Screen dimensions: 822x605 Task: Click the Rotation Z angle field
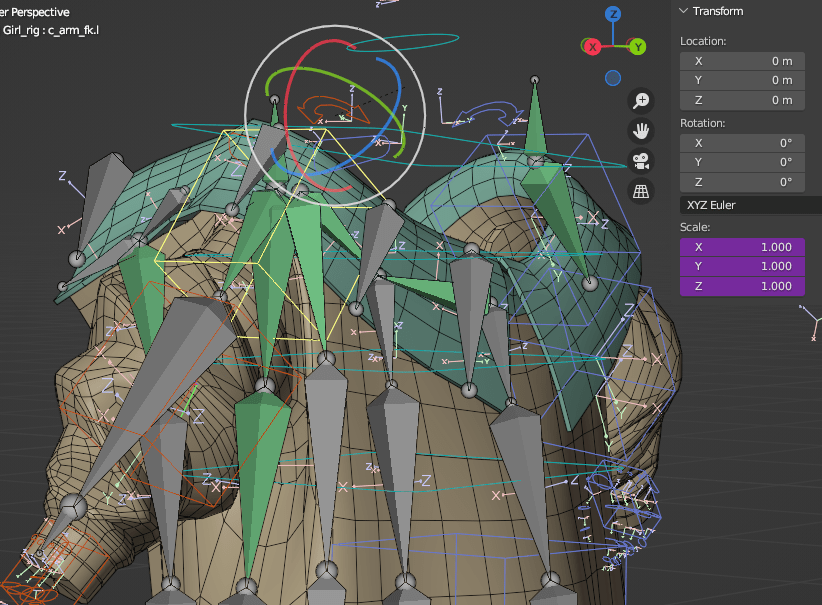coord(742,182)
